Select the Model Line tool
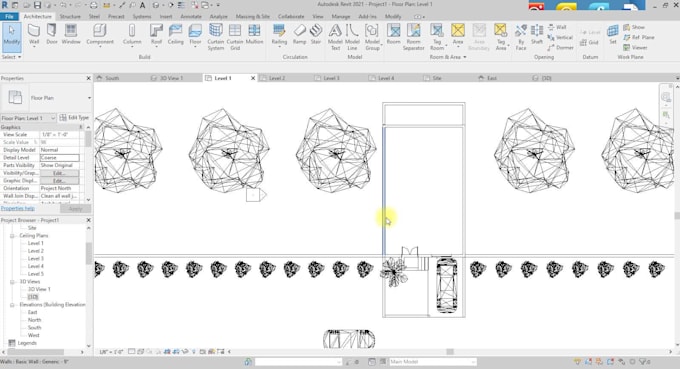This screenshot has width=680, height=369. 352,37
